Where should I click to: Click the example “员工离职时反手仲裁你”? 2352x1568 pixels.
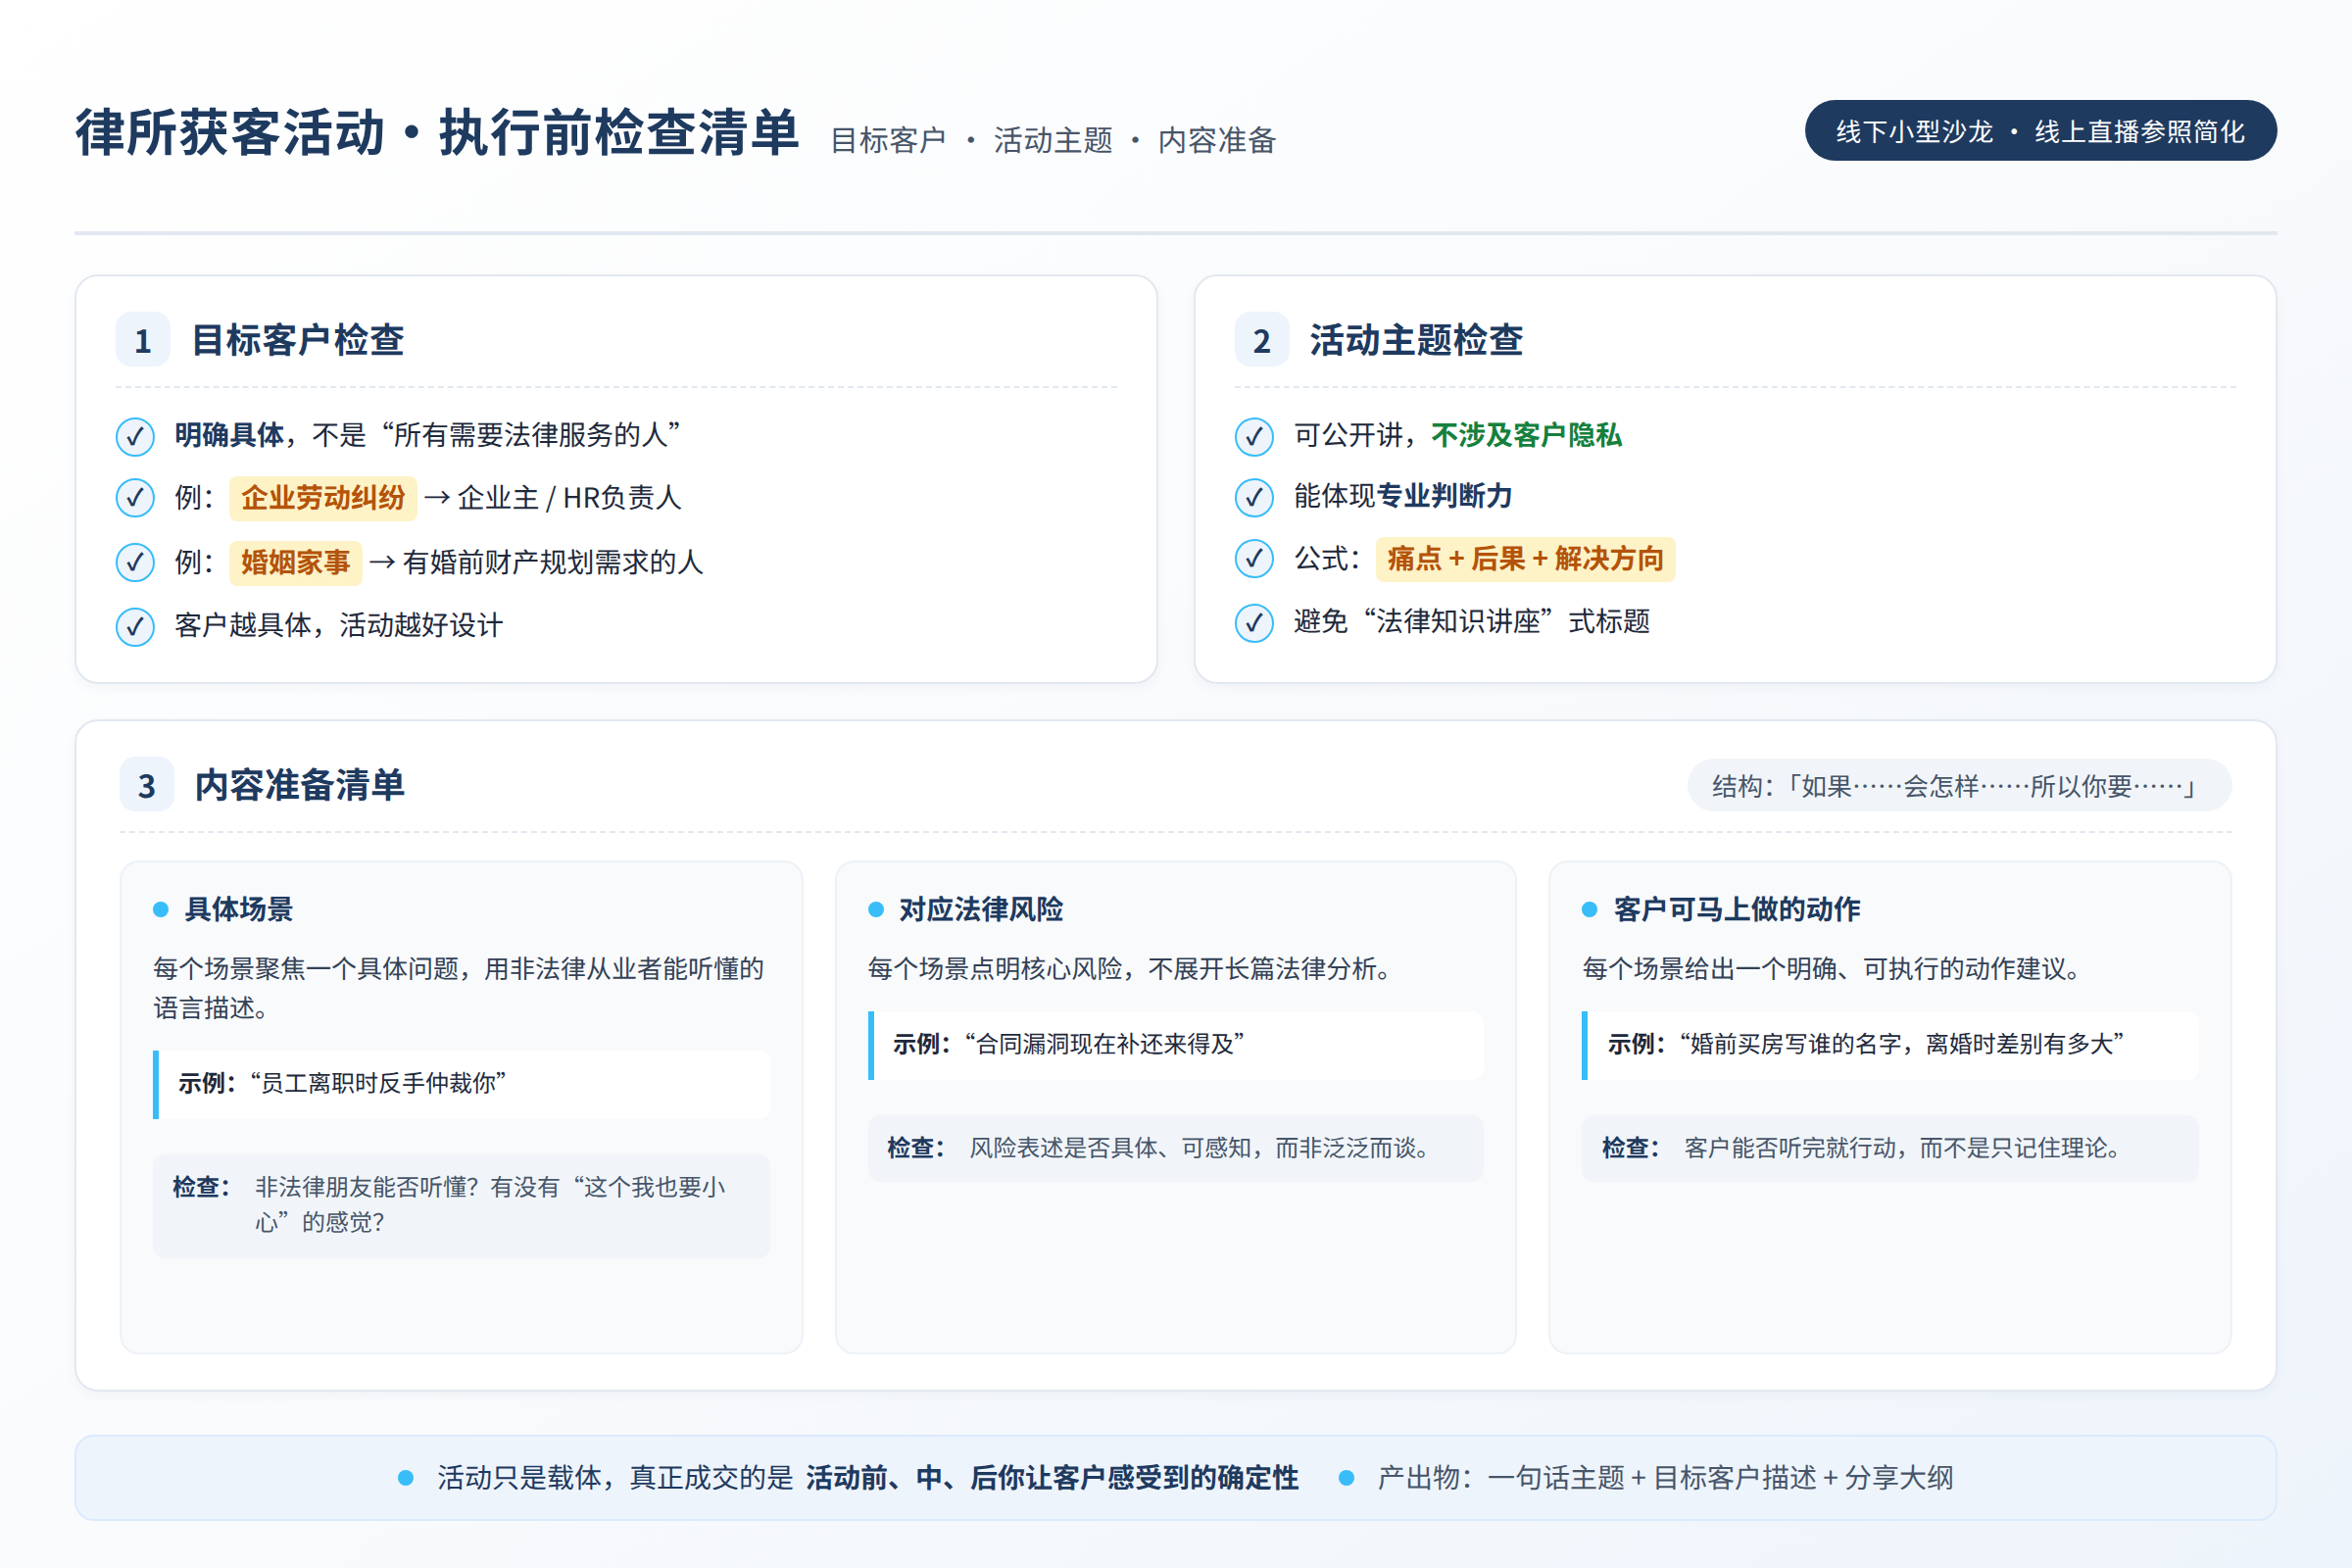(x=379, y=1083)
